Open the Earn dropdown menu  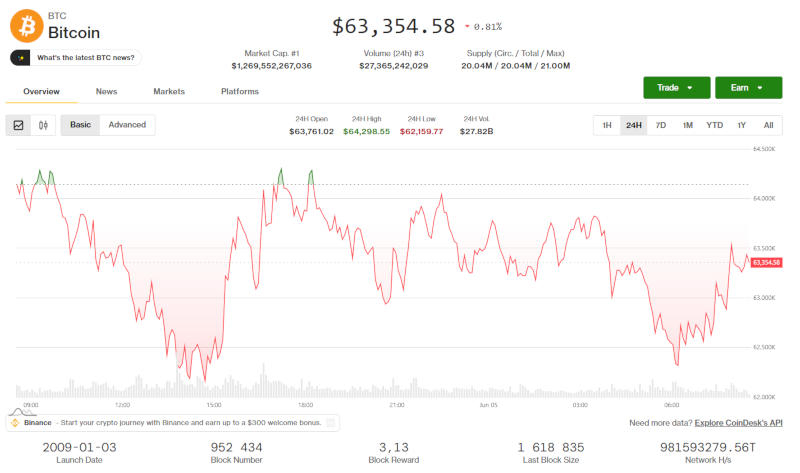tap(748, 88)
